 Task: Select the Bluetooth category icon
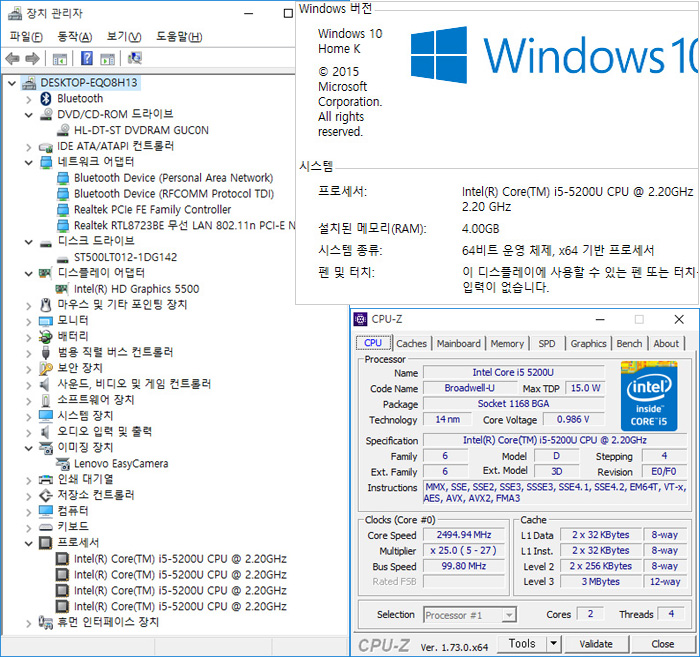click(46, 99)
